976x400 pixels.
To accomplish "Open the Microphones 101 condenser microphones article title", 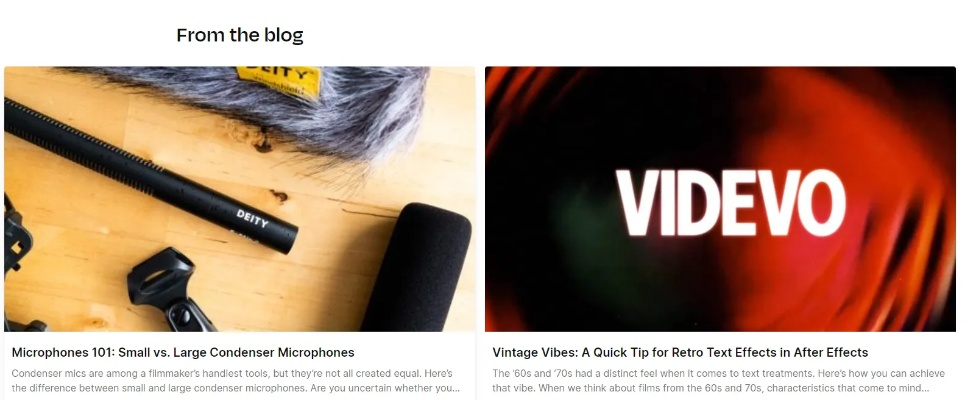I will [183, 353].
